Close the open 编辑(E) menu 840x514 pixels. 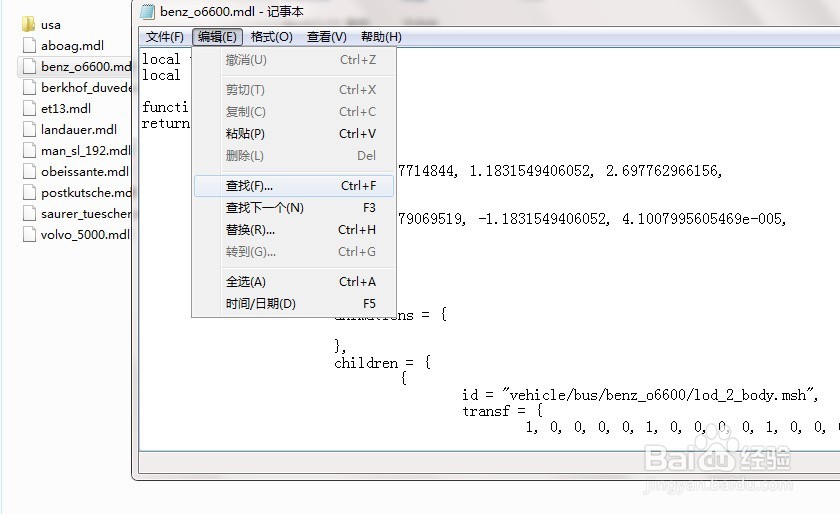217,37
